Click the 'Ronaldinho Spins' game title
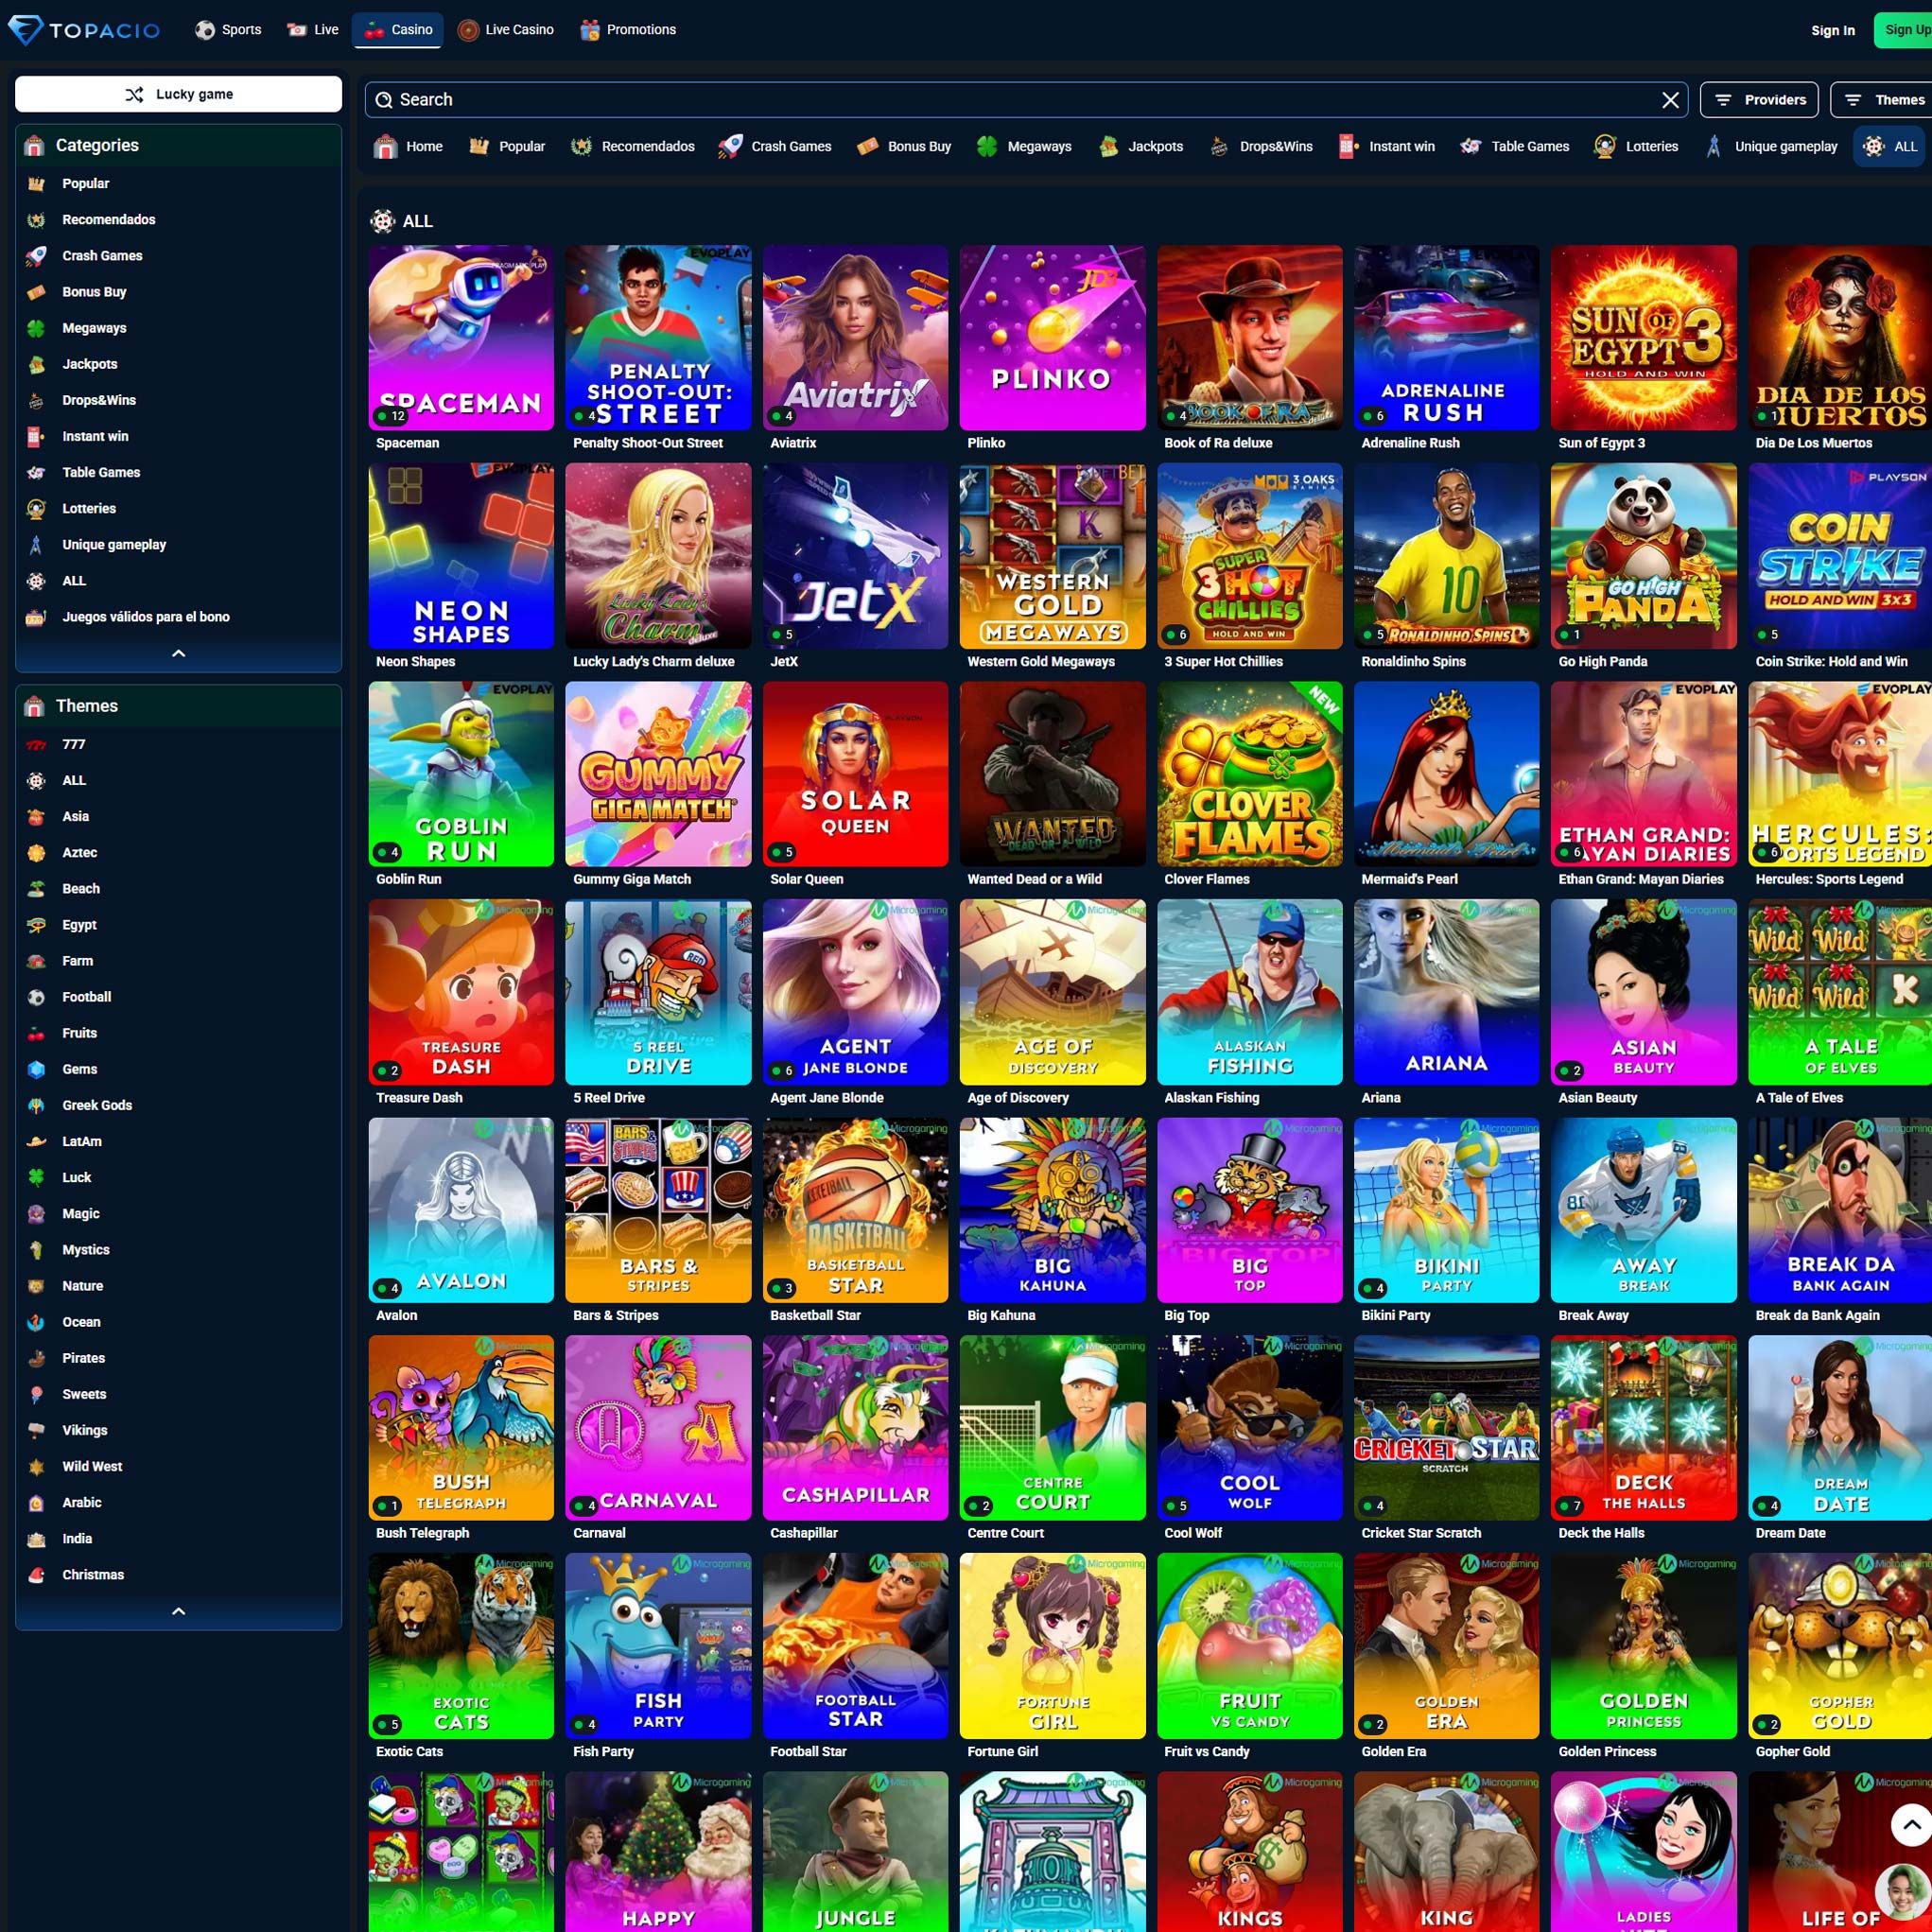 1413,662
